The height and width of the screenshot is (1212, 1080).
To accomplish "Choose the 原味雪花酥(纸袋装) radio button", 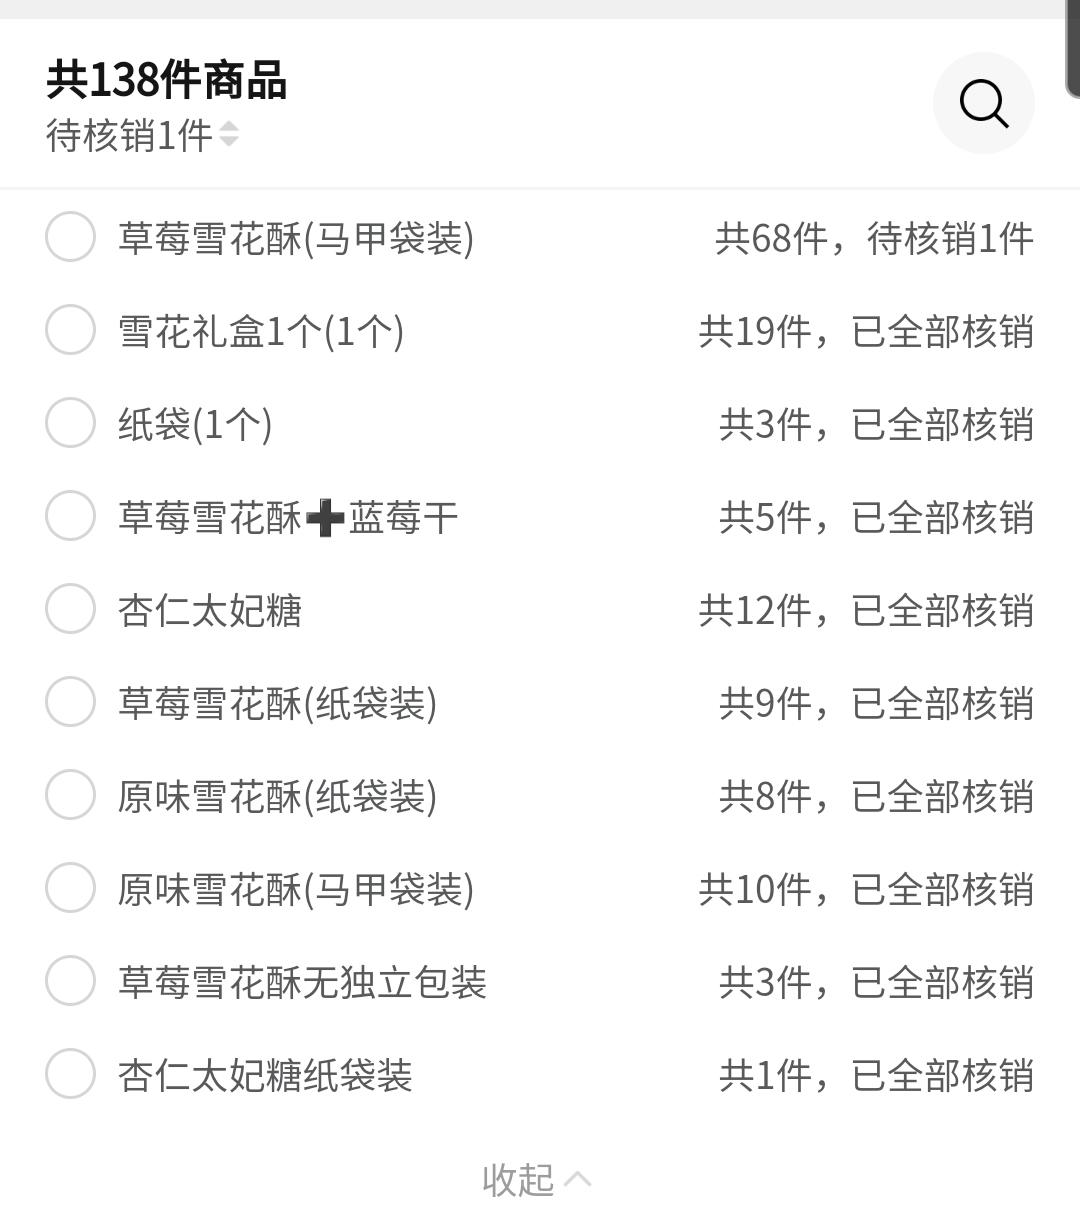I will pyautogui.click(x=70, y=796).
